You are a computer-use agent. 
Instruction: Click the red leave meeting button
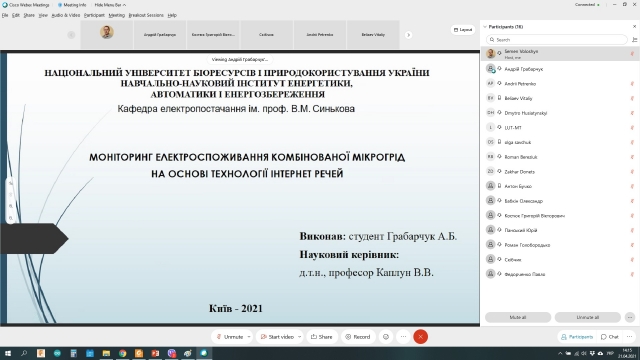420,337
